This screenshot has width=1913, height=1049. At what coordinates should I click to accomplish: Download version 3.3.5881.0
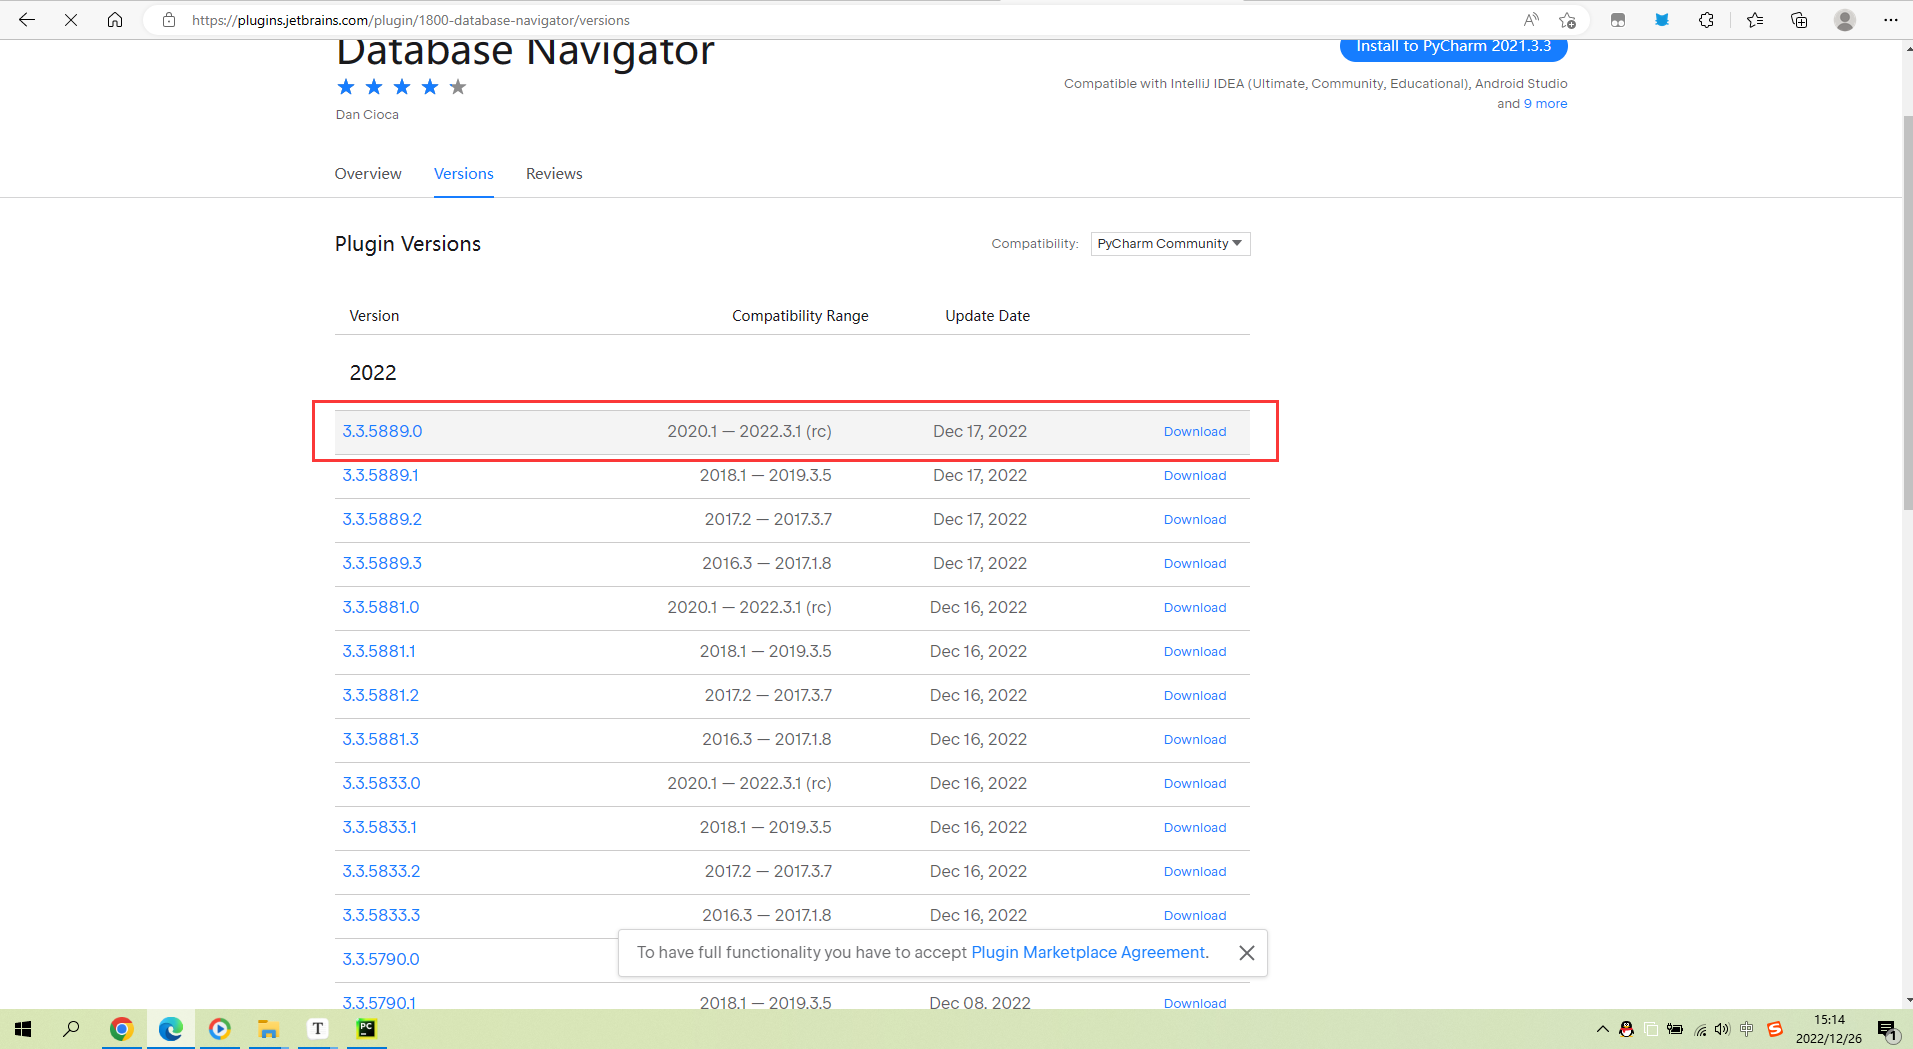click(x=1195, y=608)
